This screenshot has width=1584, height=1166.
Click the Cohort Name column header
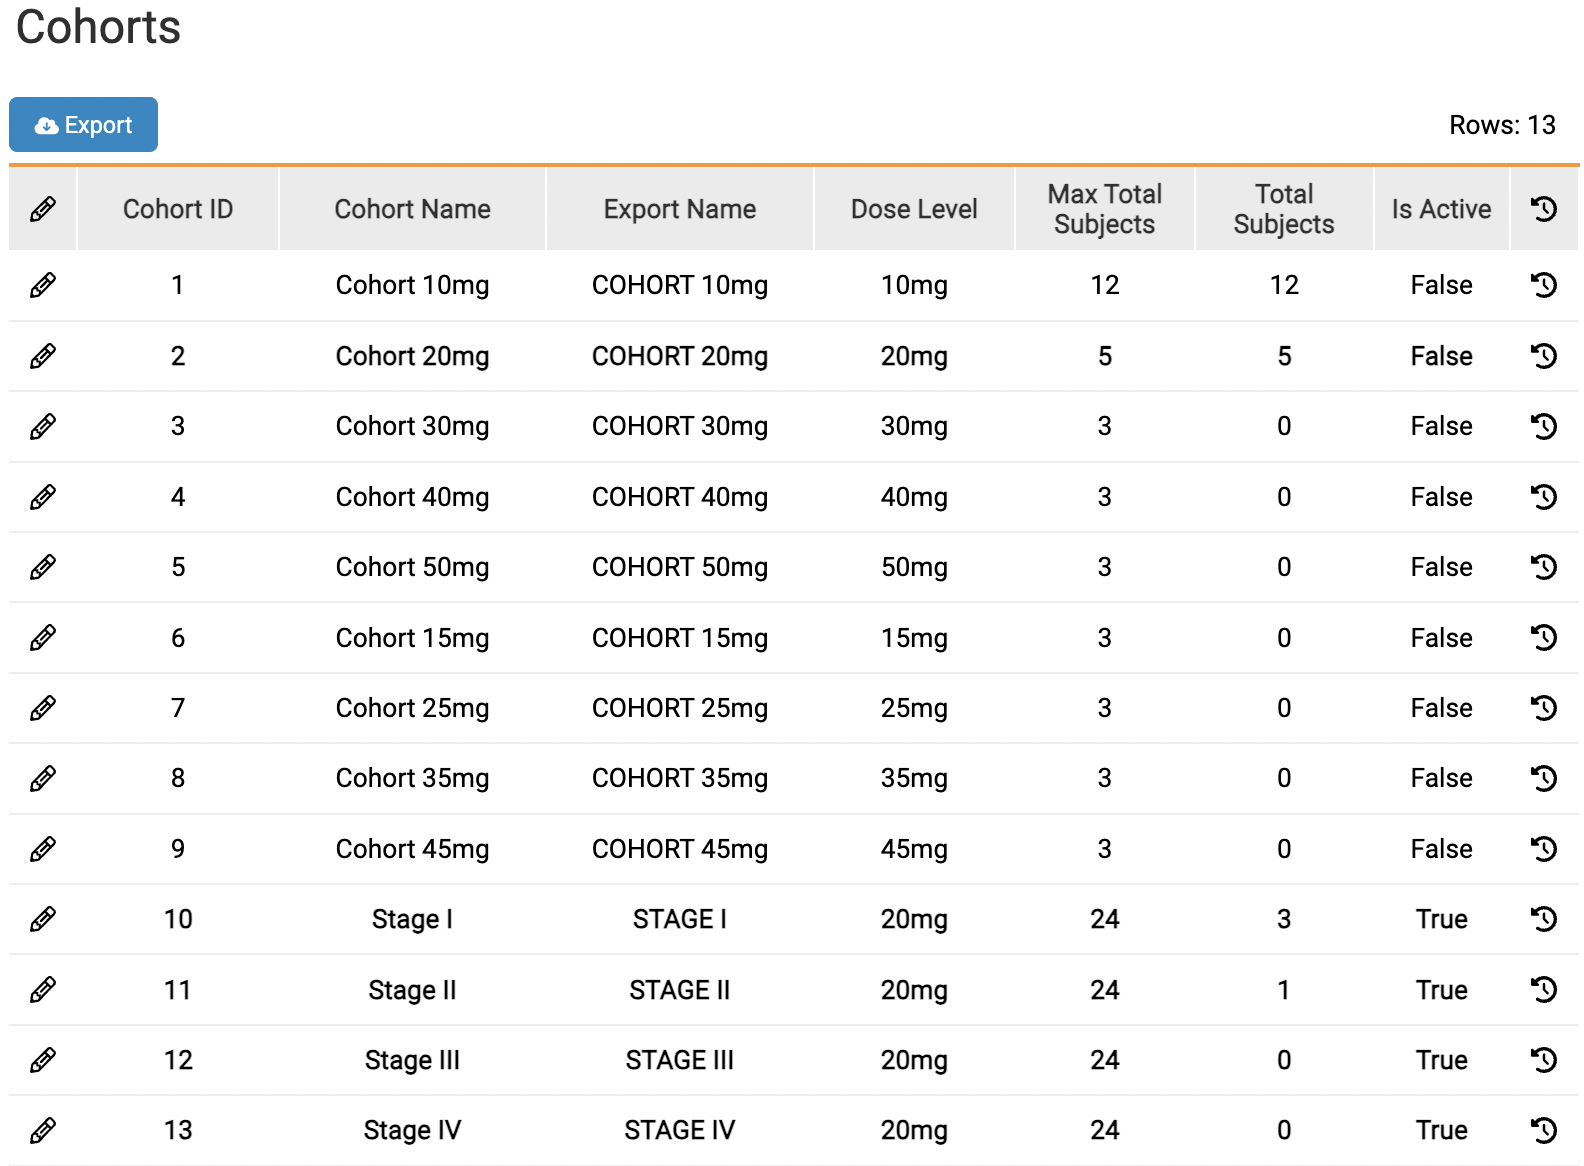(412, 209)
